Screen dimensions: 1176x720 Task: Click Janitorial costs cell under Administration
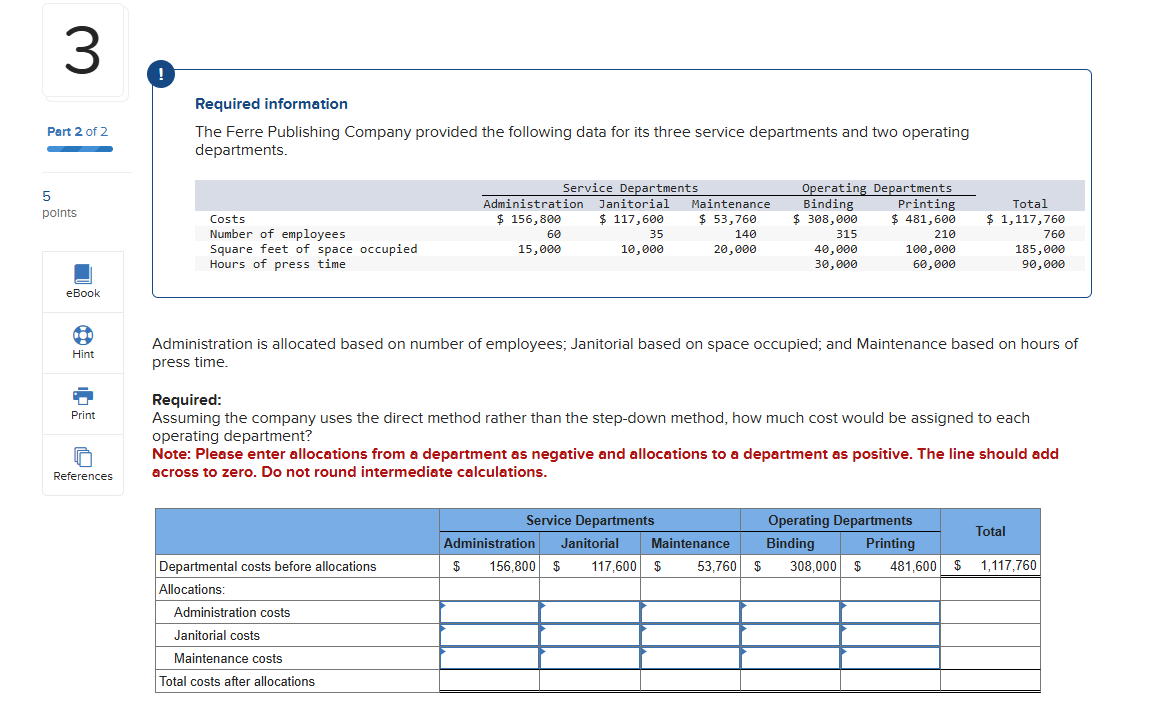pyautogui.click(x=488, y=635)
